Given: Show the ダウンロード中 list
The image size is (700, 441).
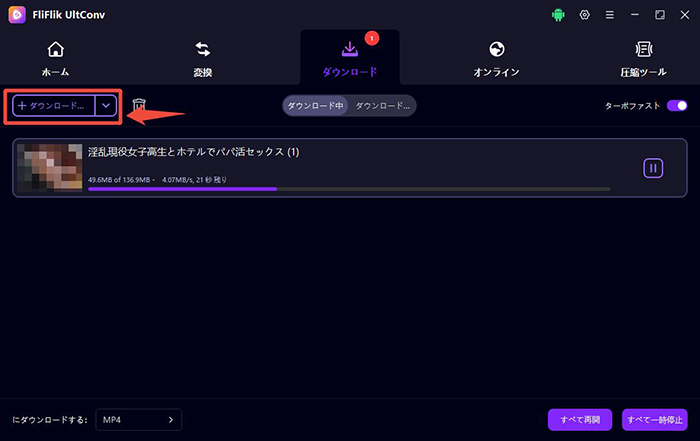Looking at the screenshot, I should tap(315, 106).
